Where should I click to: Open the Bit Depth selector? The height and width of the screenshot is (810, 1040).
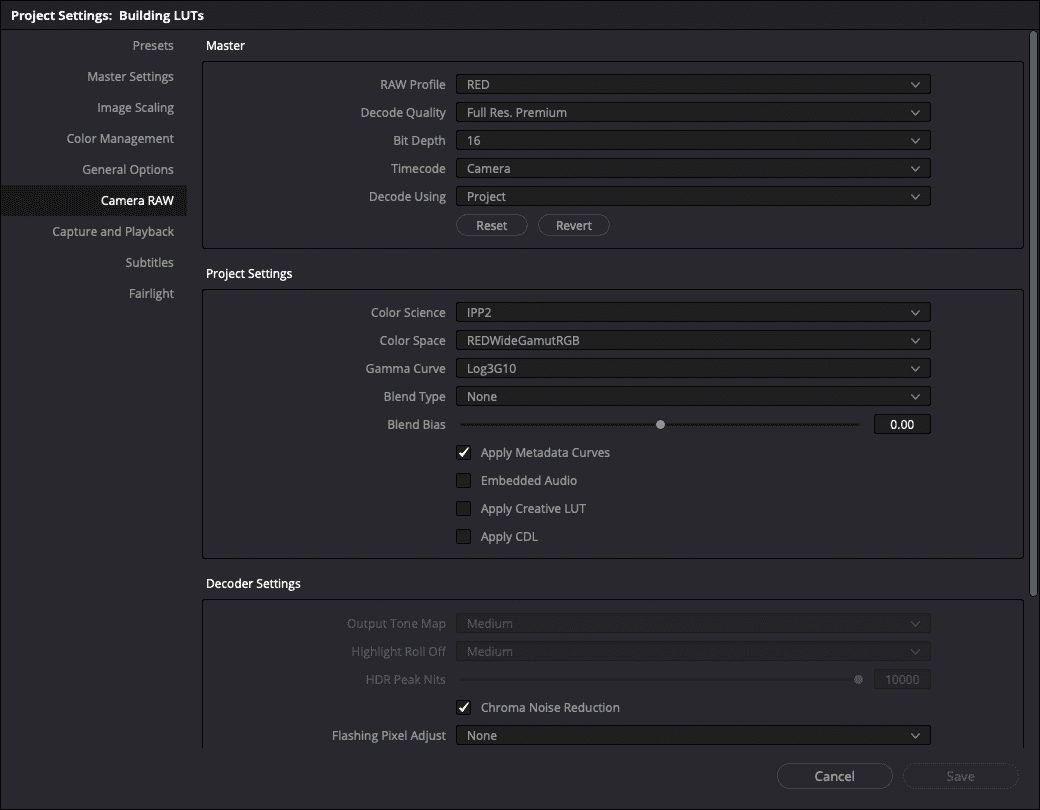tap(694, 140)
